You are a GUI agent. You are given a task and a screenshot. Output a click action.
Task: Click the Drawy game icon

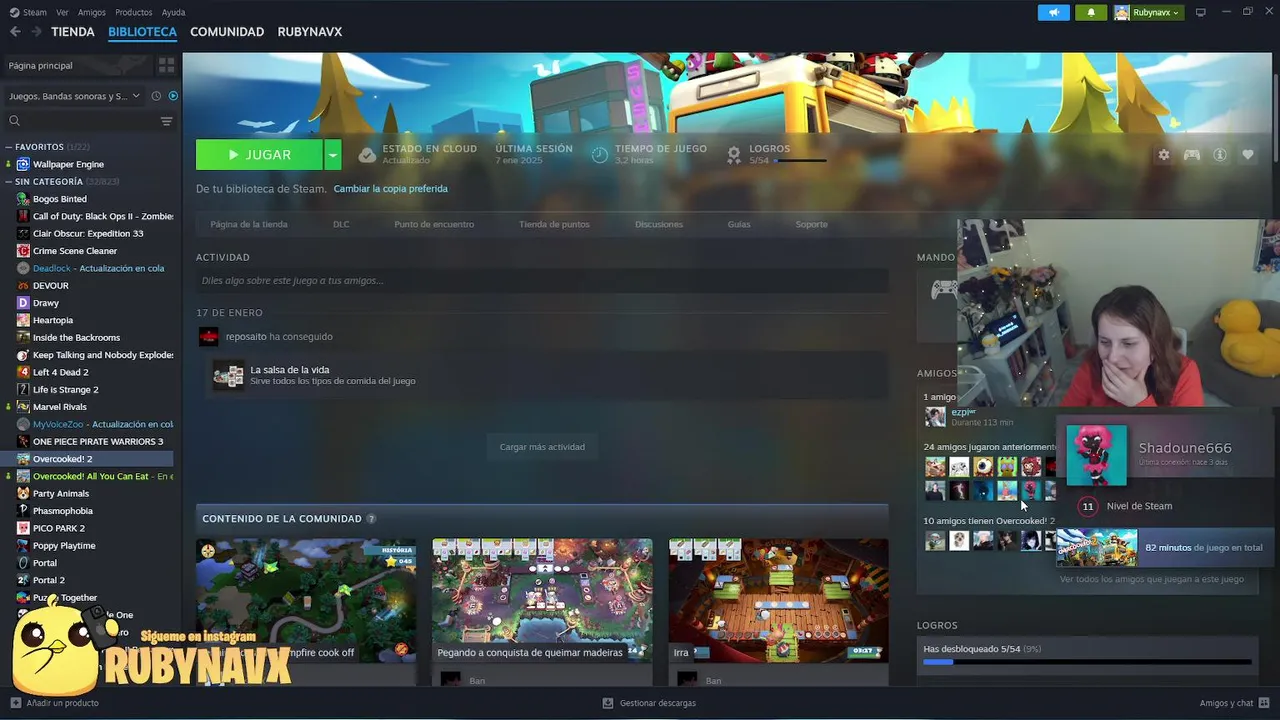[x=23, y=303]
